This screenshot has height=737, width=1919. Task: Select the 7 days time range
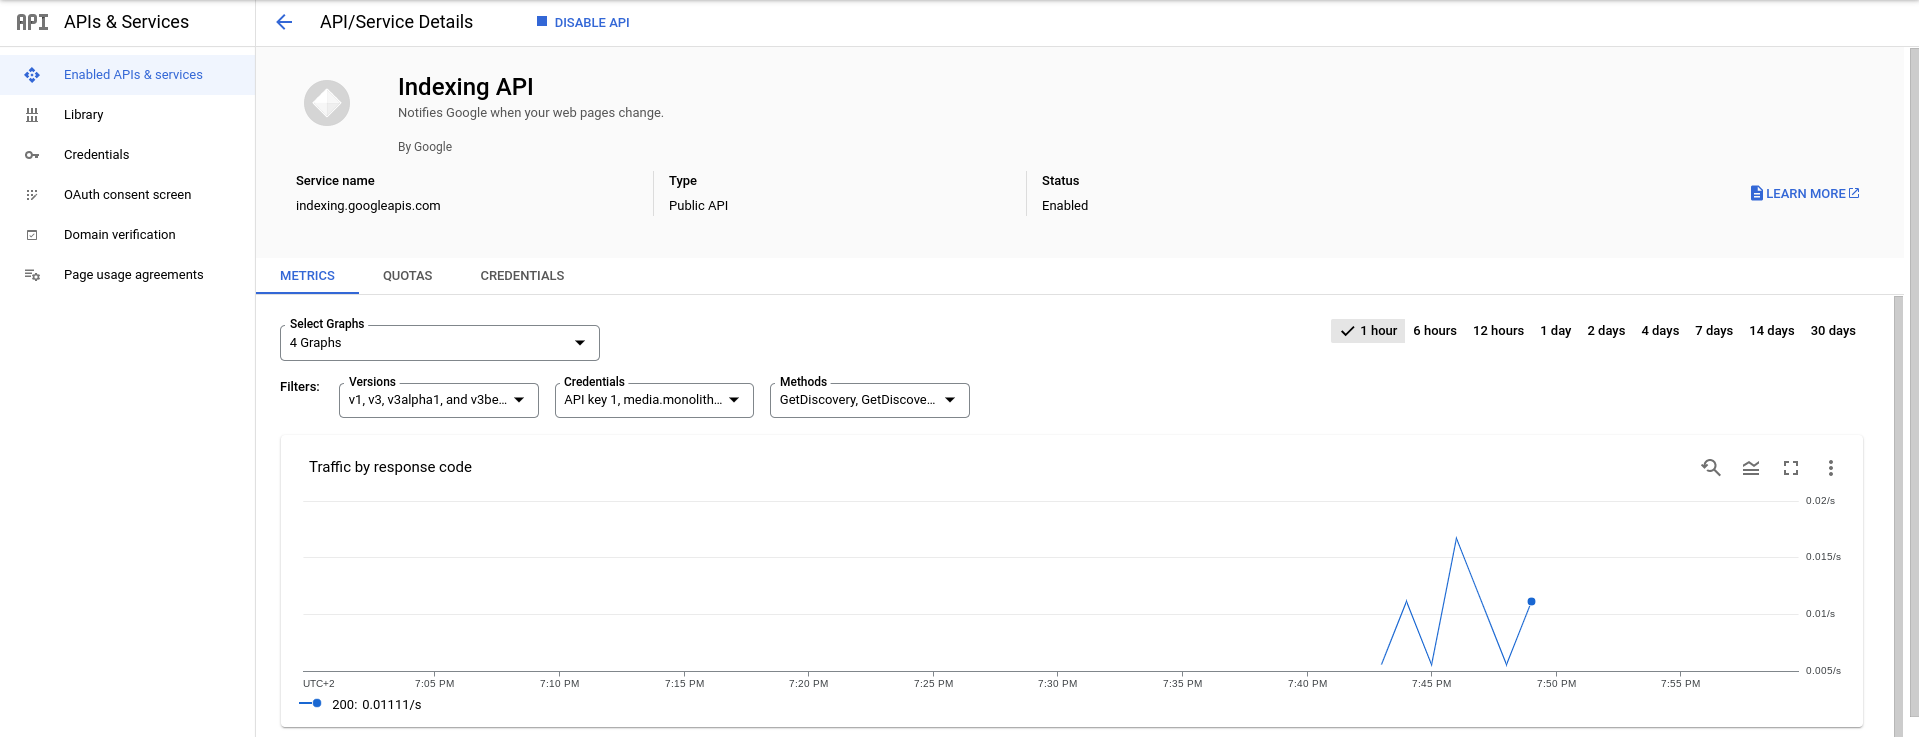[x=1713, y=331]
